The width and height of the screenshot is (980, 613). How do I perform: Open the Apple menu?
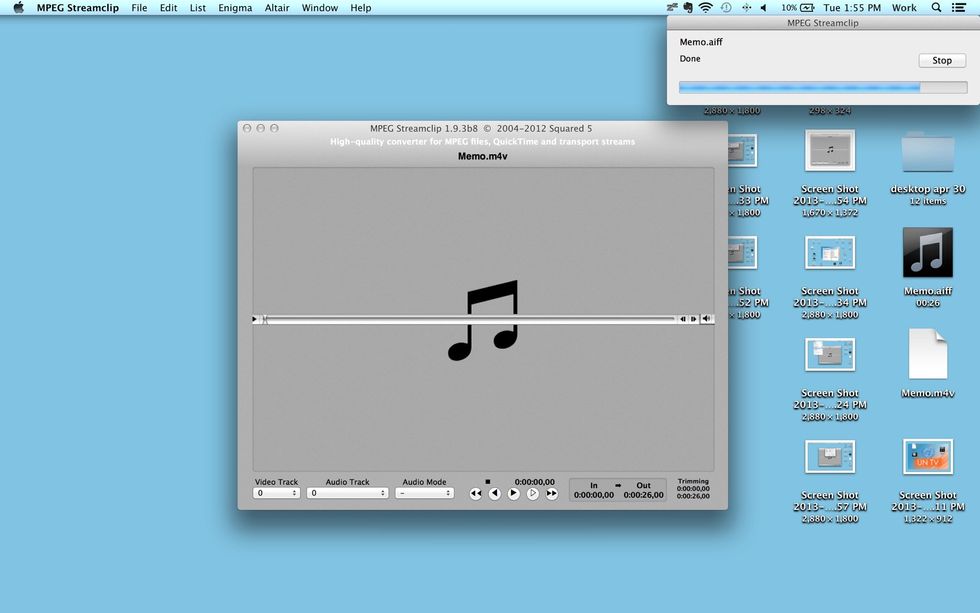[19, 7]
